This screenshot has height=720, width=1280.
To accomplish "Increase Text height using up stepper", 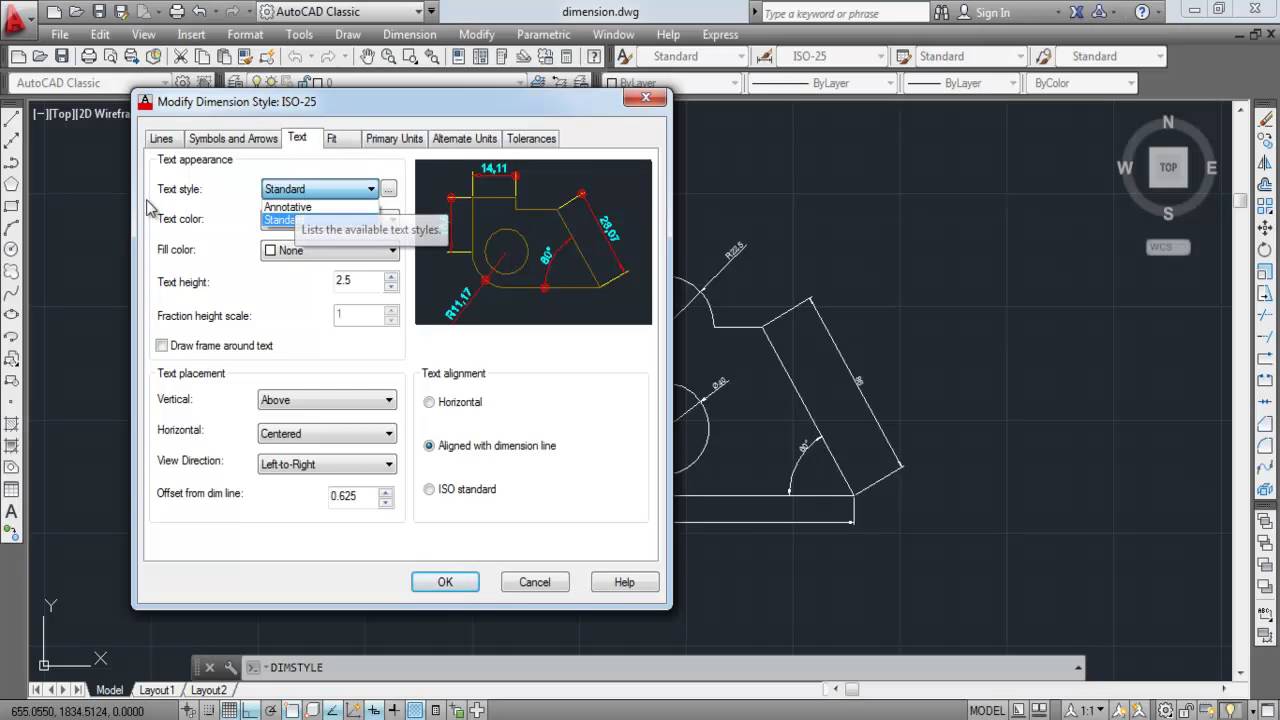I will point(390,276).
